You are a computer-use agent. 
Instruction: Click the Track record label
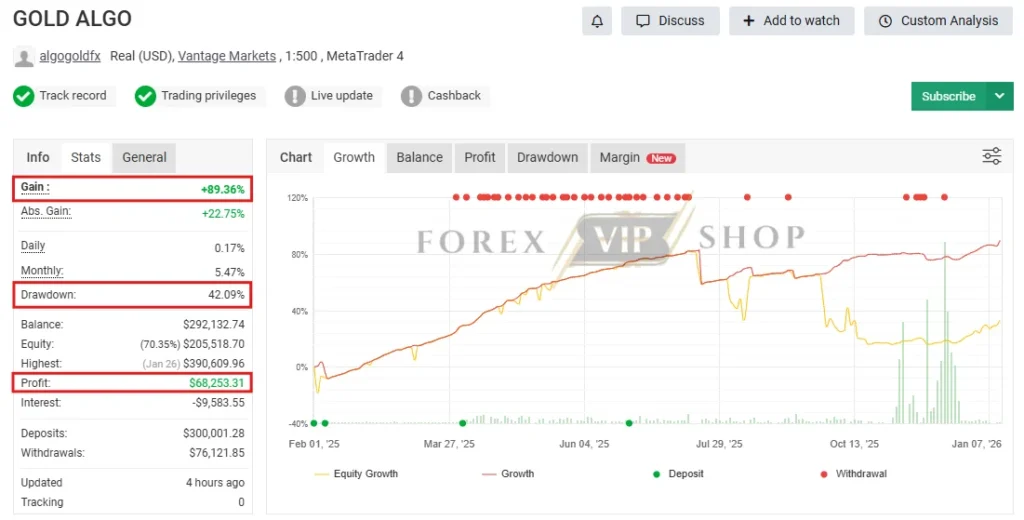coord(72,95)
